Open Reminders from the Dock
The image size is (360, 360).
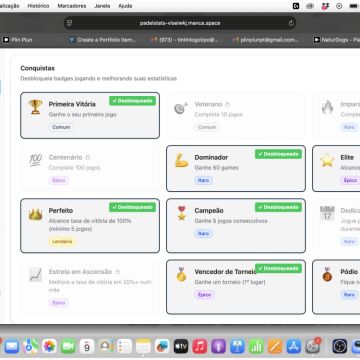click(x=125, y=347)
